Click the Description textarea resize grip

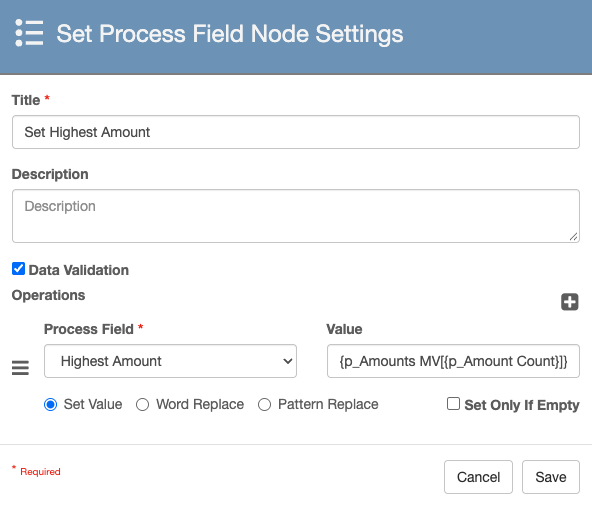573,236
